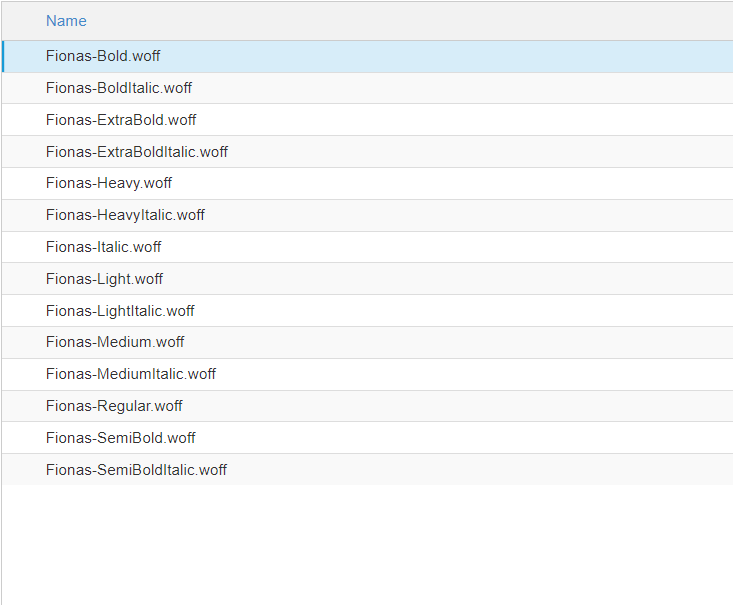Choose the Fionas-ExtraBold.woff entry
Screen dimensions: 733x605
367,120
